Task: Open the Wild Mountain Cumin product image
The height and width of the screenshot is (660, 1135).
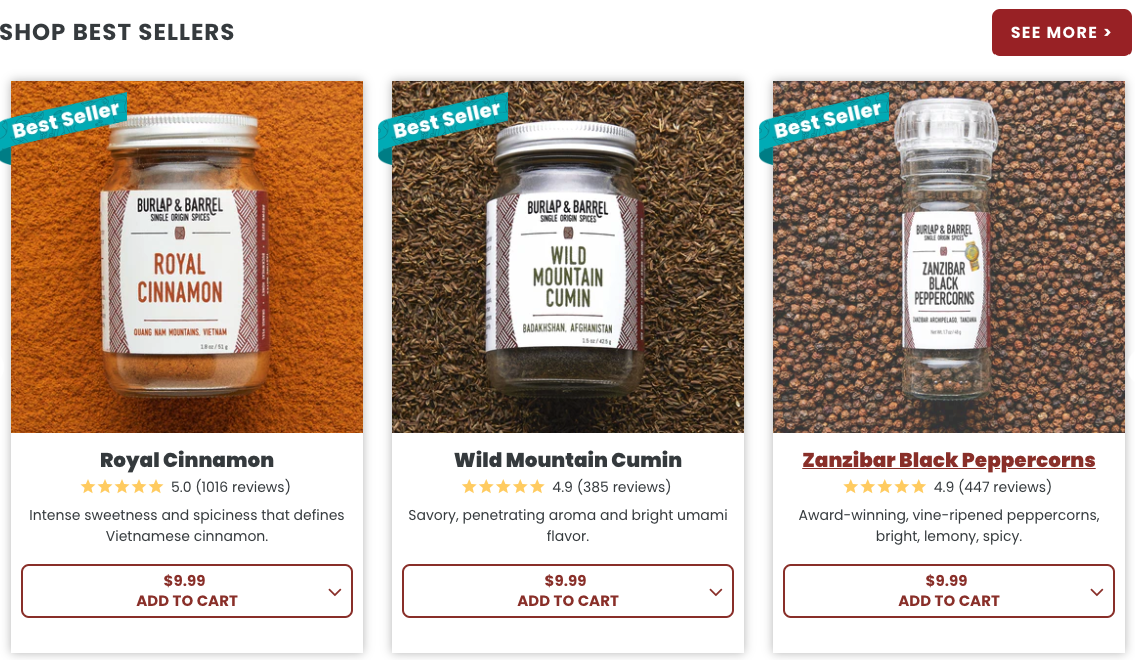Action: [x=568, y=257]
